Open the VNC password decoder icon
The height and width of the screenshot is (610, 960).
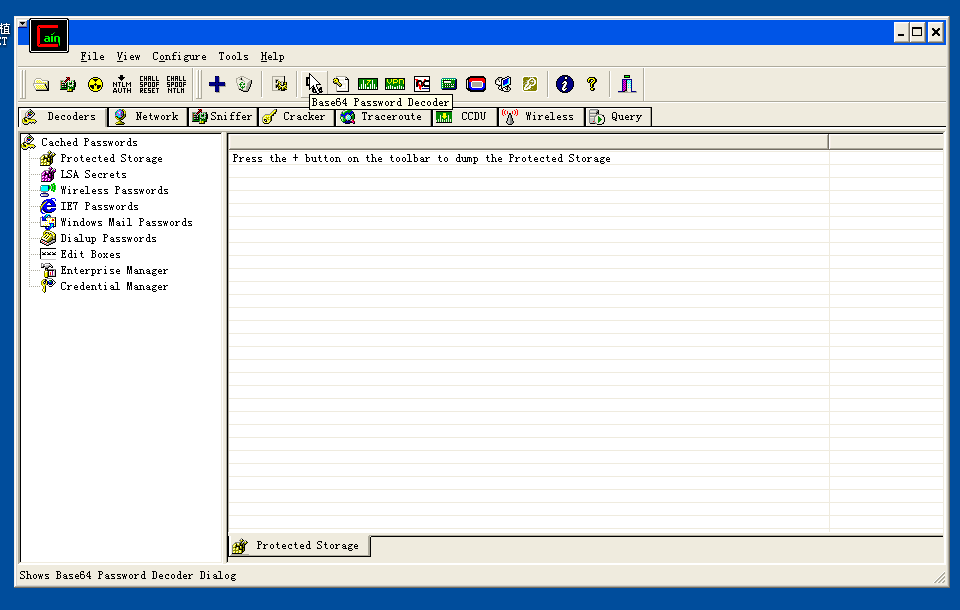[x=422, y=85]
